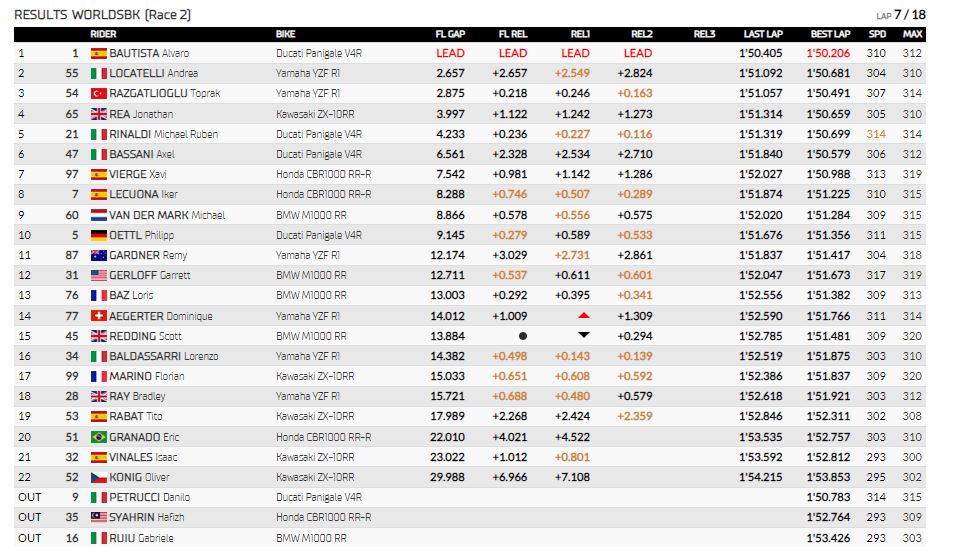This screenshot has height=555, width=958.
Task: Click OUT status for SYAHRIN Hafizh
Action: coord(30,517)
